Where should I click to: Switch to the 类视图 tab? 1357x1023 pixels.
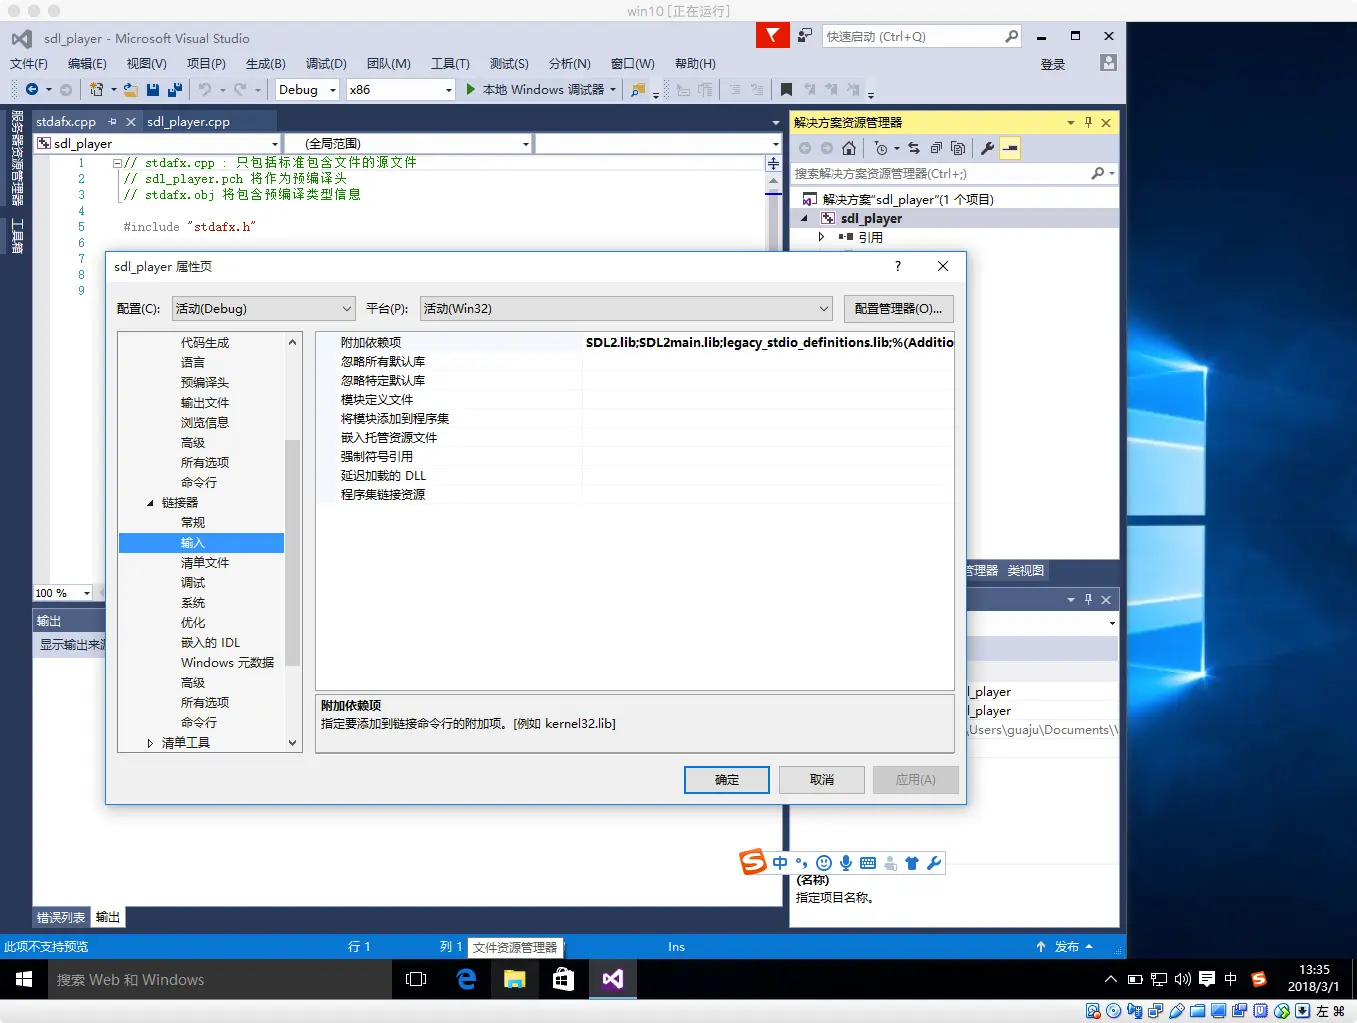point(1026,570)
